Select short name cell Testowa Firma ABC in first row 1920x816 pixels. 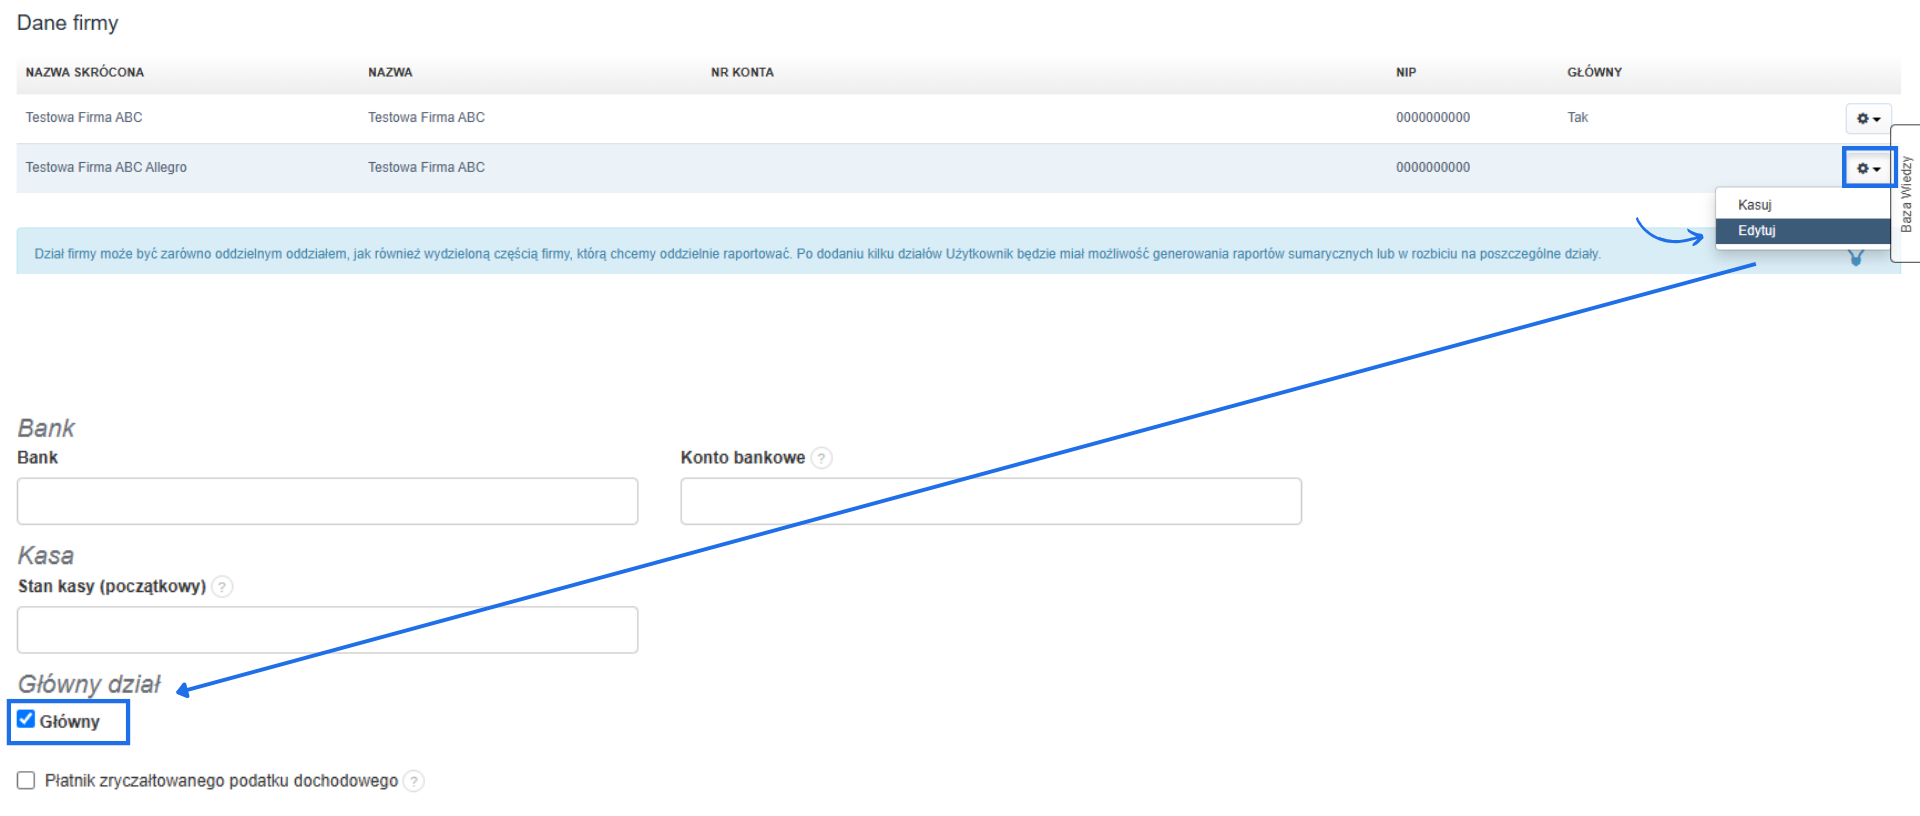click(x=84, y=118)
